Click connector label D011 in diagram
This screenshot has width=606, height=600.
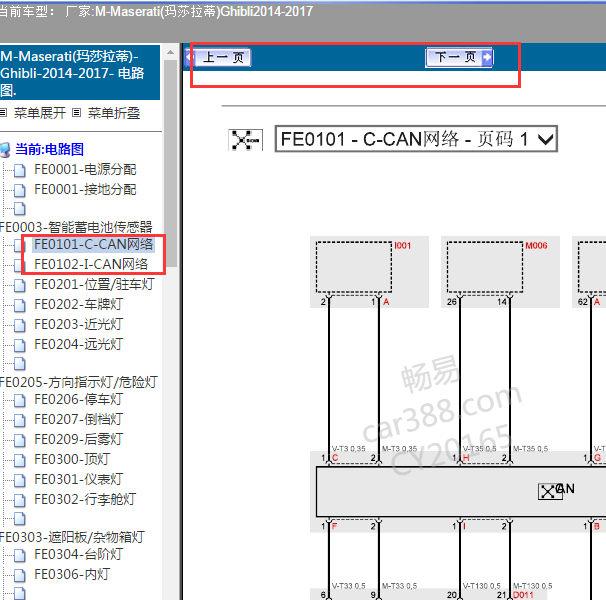coord(523,595)
